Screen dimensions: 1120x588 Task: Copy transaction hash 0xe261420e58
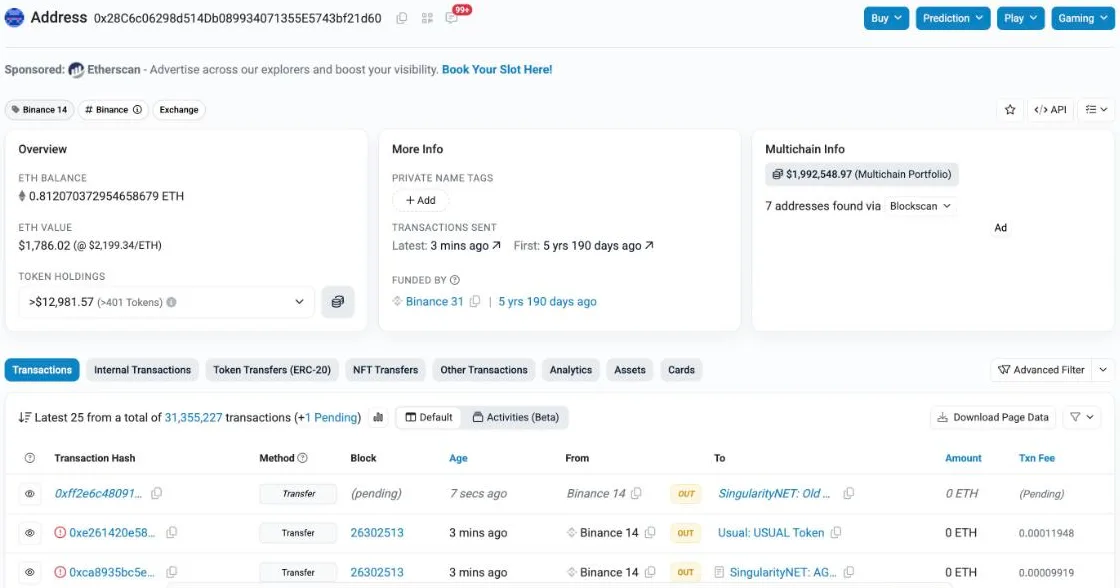point(171,532)
